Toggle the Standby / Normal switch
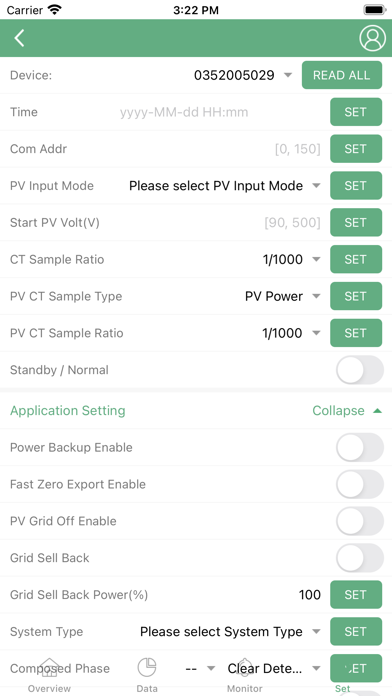This screenshot has height=696, width=392. tap(360, 370)
